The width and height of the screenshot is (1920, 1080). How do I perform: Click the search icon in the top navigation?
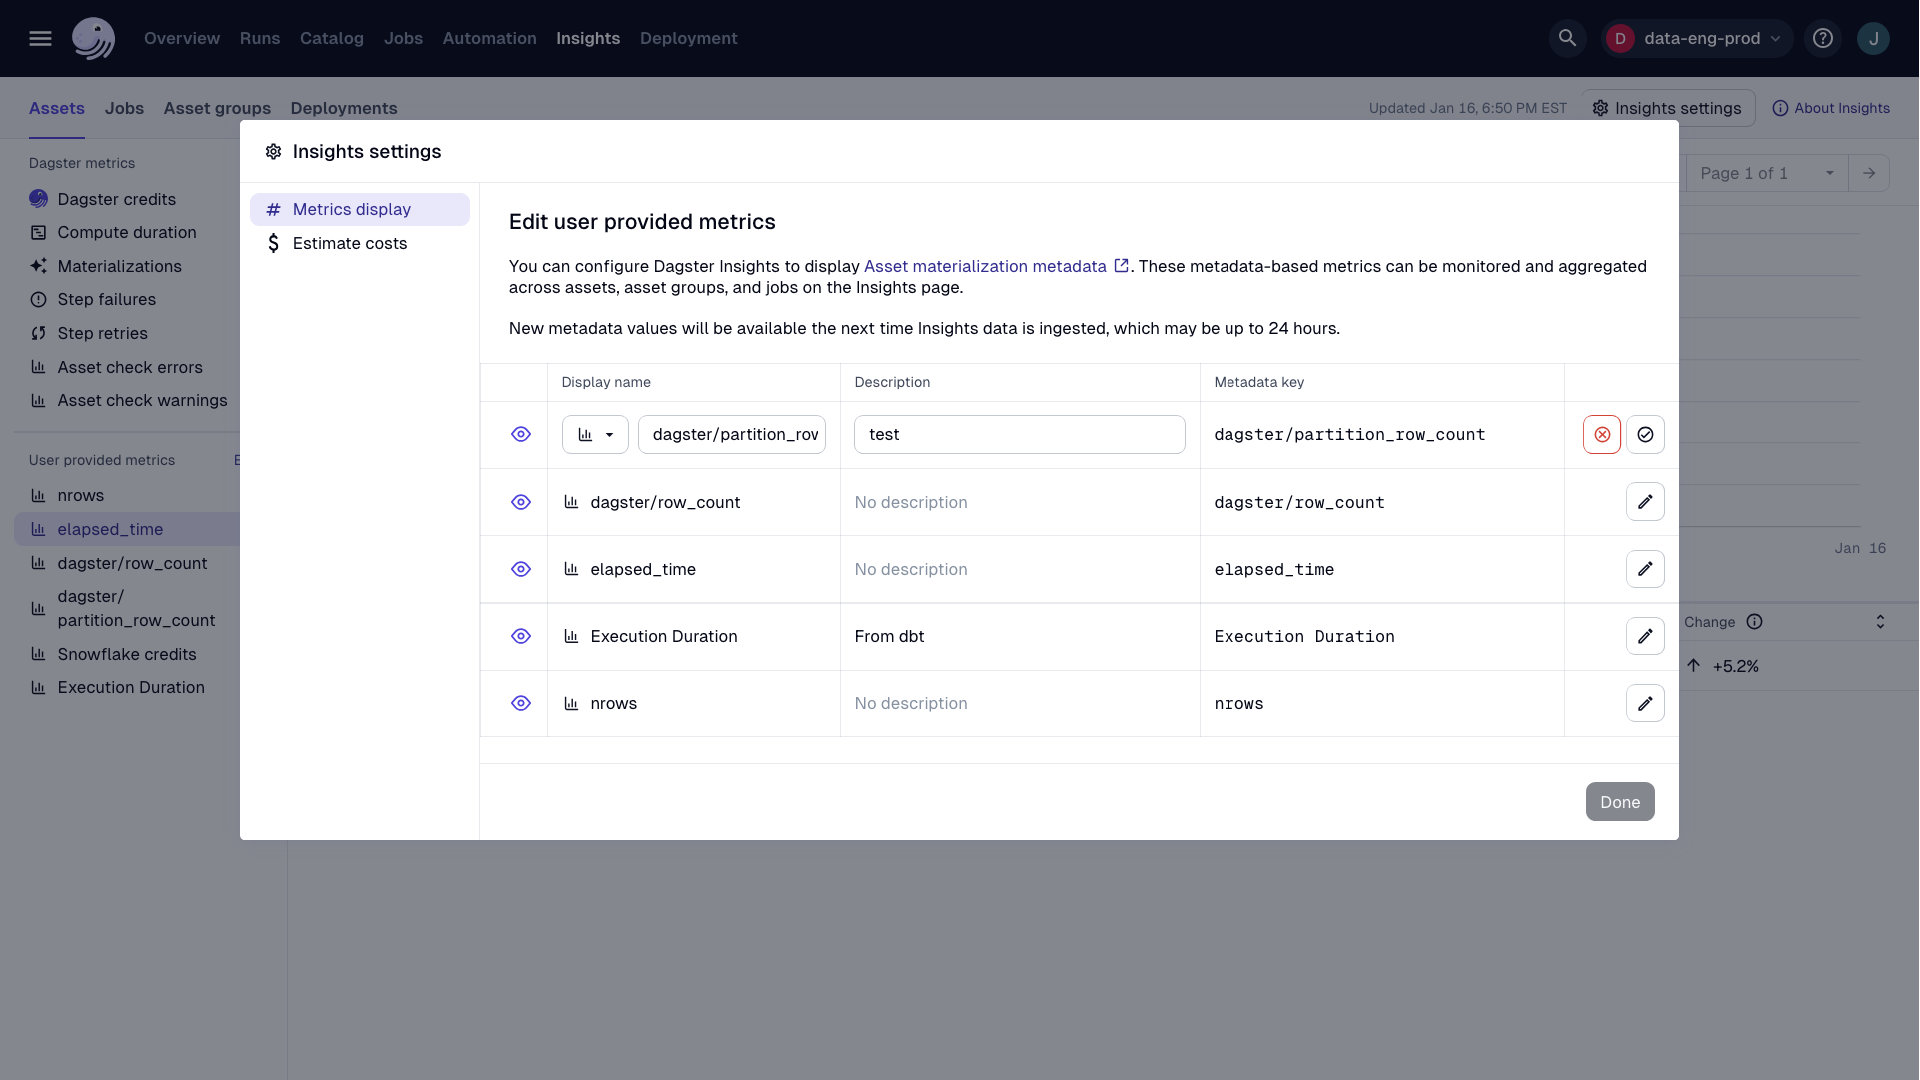click(x=1567, y=38)
